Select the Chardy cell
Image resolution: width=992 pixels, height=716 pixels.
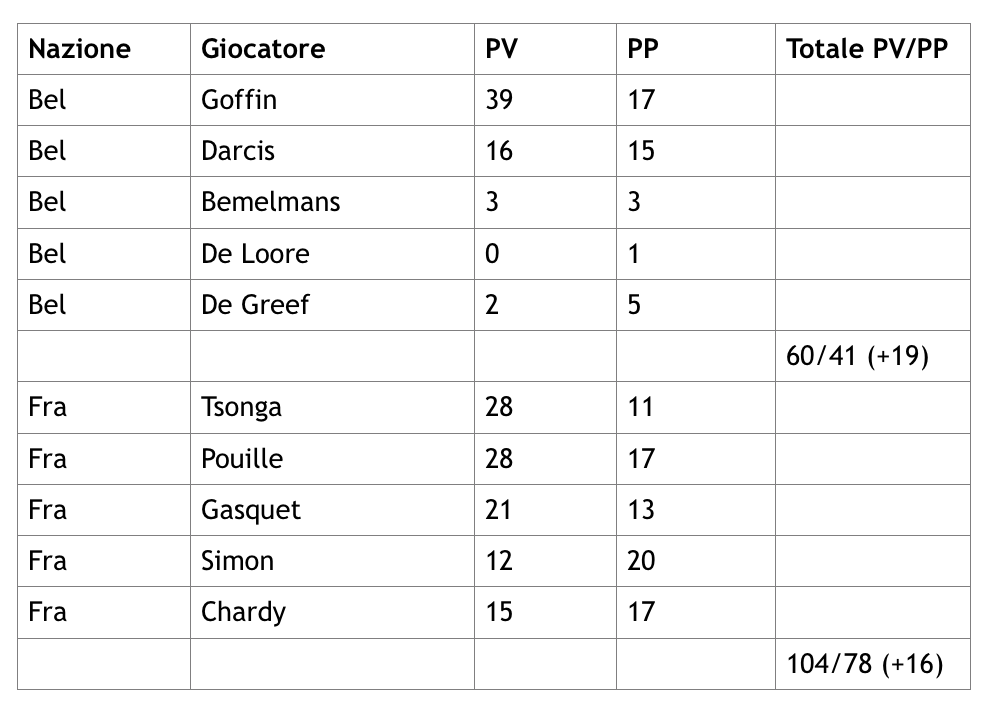tap(243, 612)
